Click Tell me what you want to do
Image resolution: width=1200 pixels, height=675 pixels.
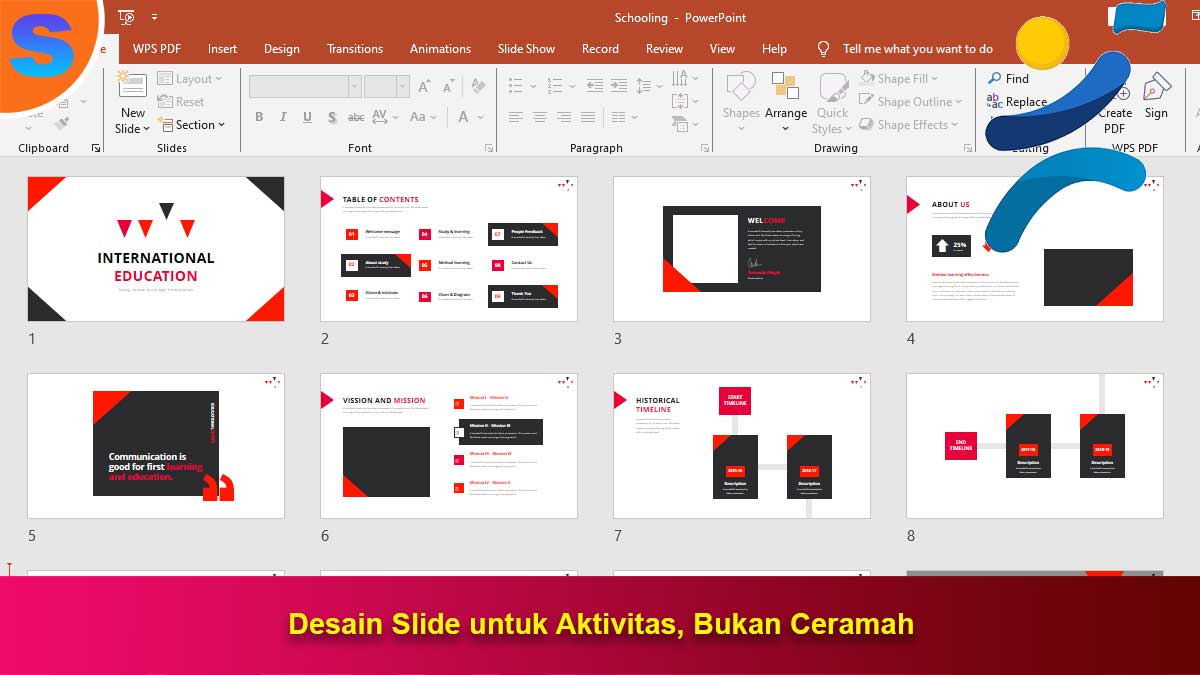(x=906, y=48)
